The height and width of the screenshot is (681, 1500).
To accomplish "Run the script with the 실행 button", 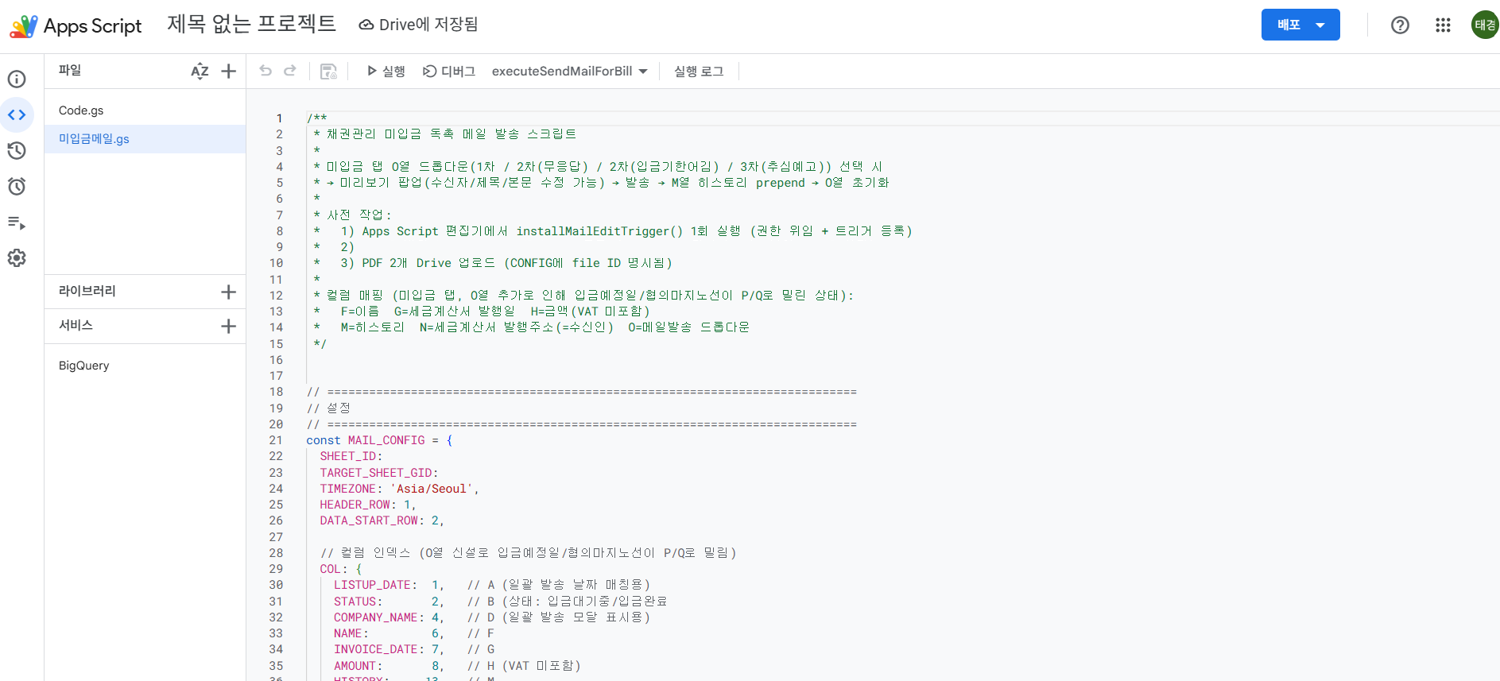I will click(x=385, y=71).
